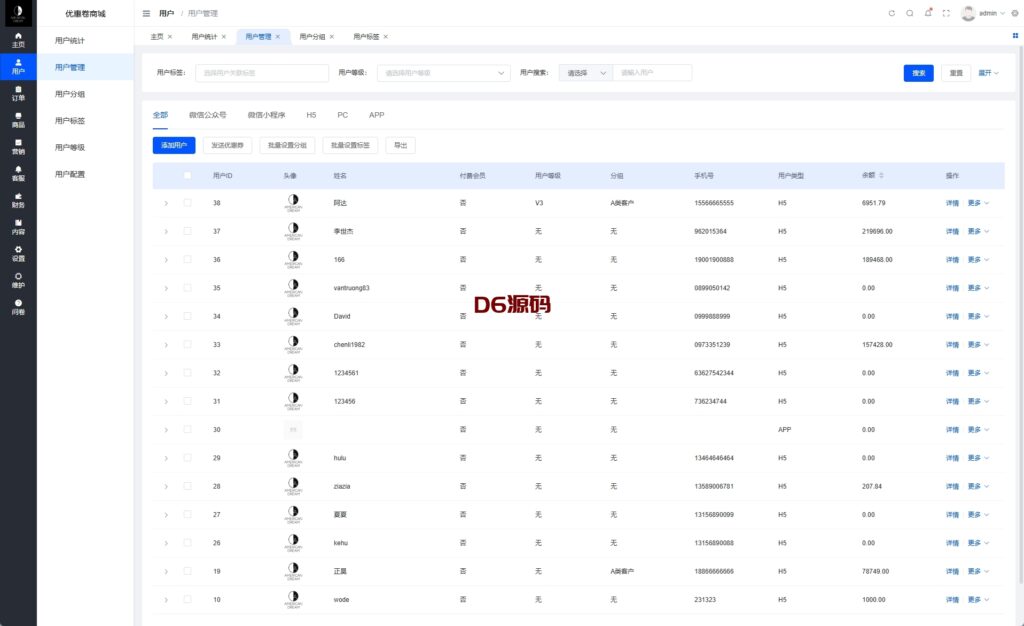The image size is (1024, 626).
Task: Close the 主页 tab with its x
Action: [x=170, y=37]
